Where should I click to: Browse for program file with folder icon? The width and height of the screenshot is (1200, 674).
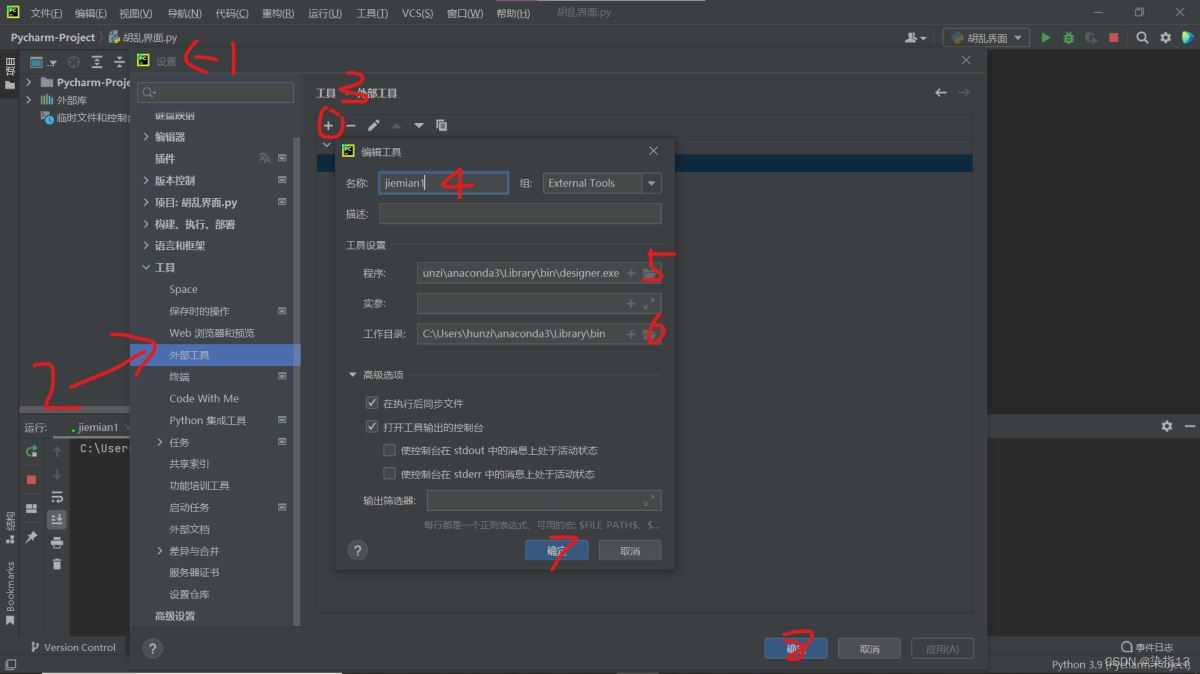(x=649, y=273)
